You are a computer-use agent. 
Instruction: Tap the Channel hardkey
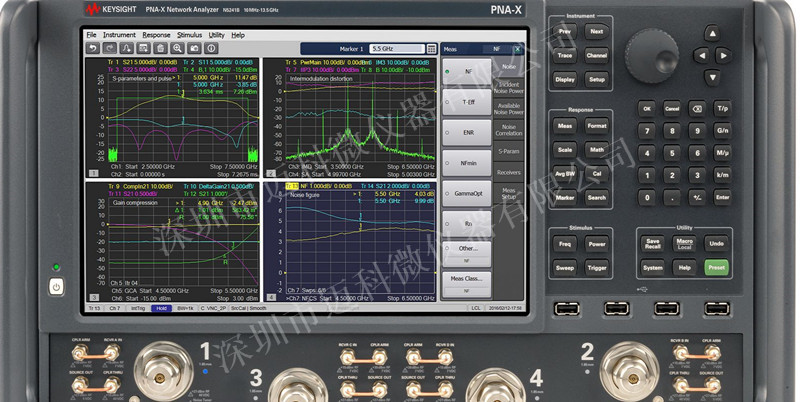[596, 56]
